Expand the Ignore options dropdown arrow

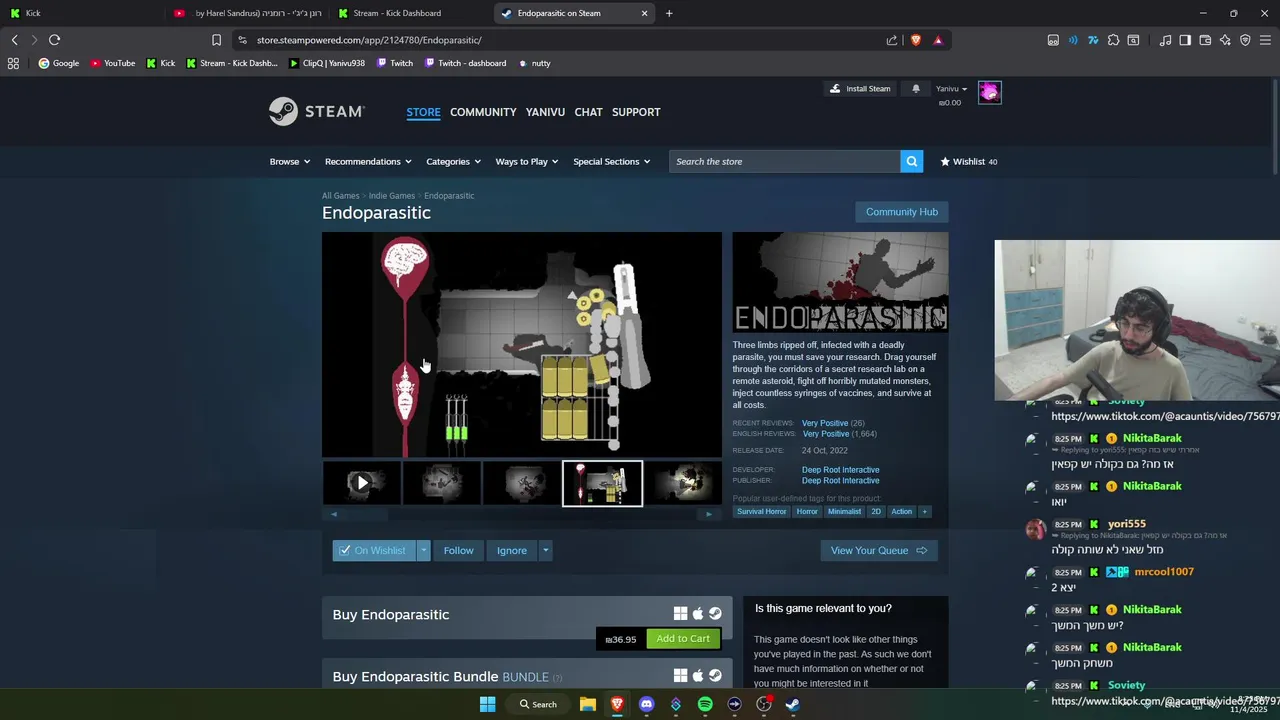click(545, 550)
